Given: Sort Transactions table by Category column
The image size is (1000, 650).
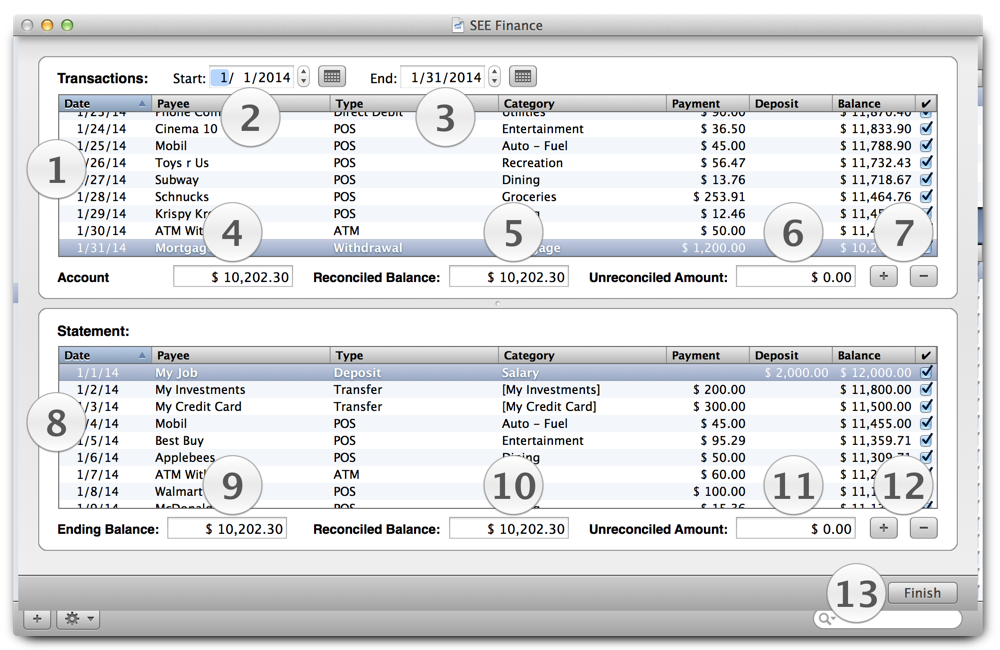Looking at the screenshot, I should (x=582, y=103).
